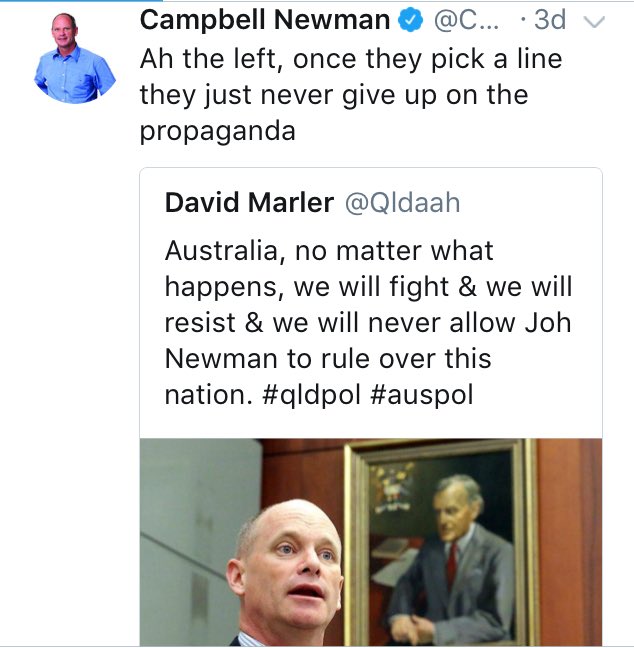Open the Campbell Newman display name
Image resolution: width=634 pixels, height=648 pixels.
pyautogui.click(x=265, y=20)
